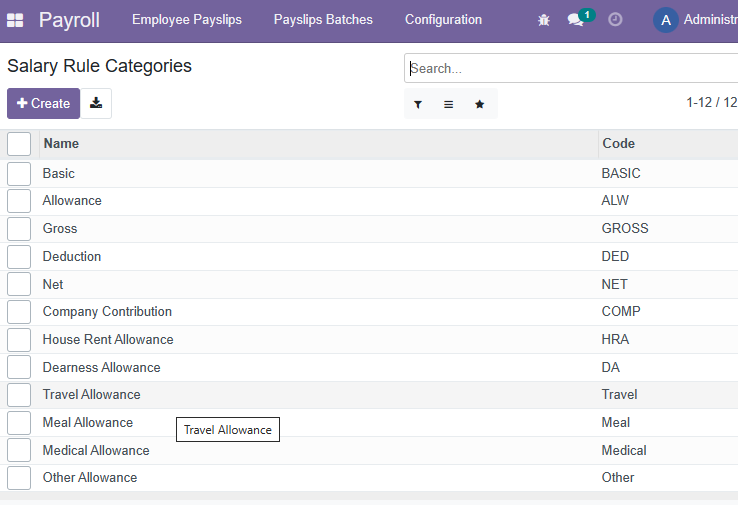Check the Allowance row checkbox
Viewport: 738px width, 505px height.
(x=19, y=201)
